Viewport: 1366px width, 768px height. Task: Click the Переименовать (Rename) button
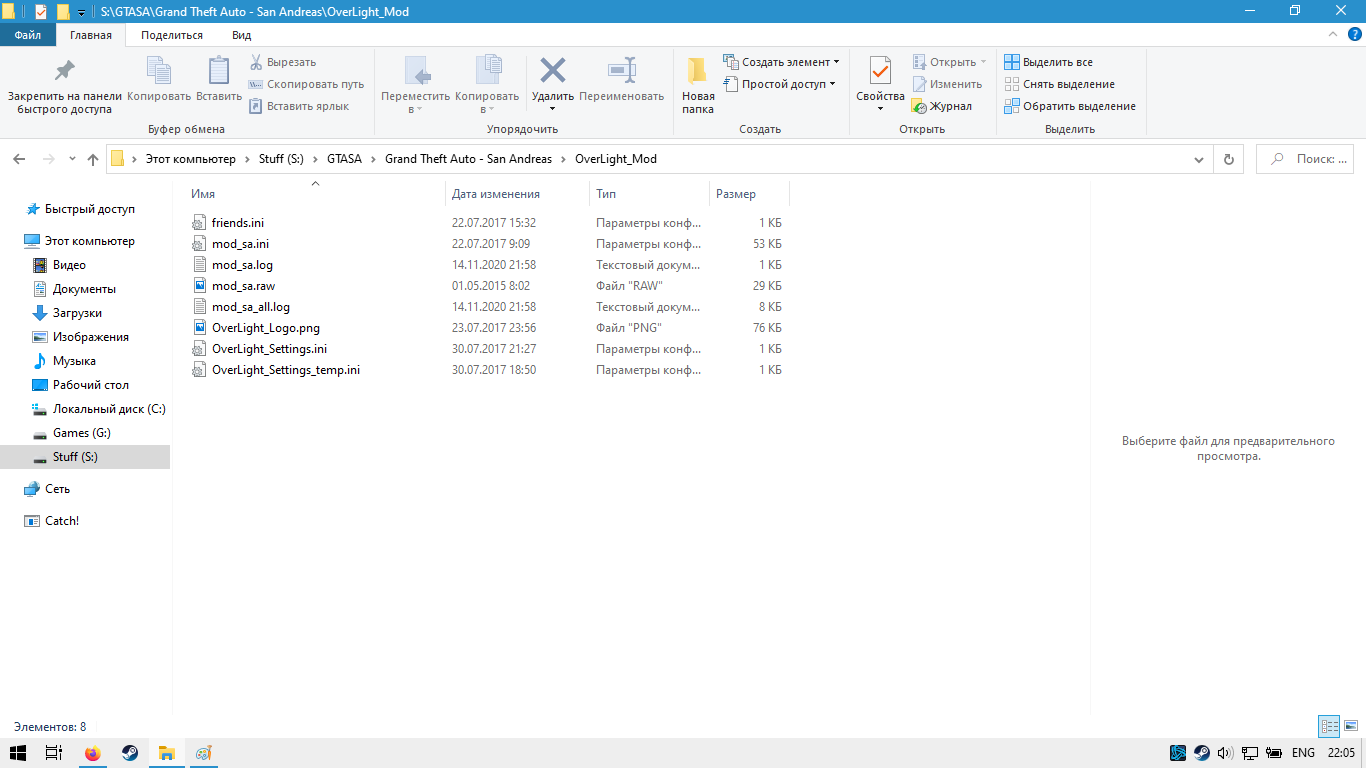[x=621, y=80]
